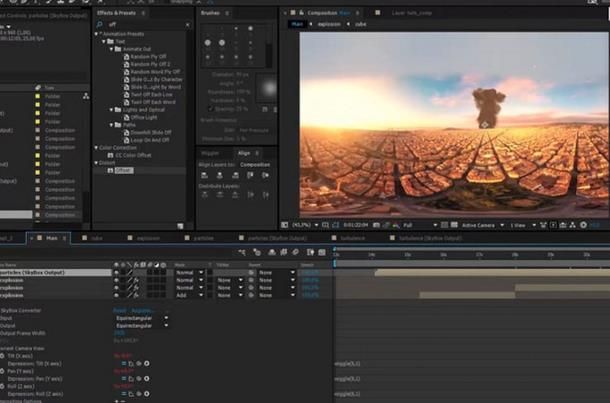The height and width of the screenshot is (403, 610).
Task: Toggle hide shy layers in the timeline
Action: point(272,252)
